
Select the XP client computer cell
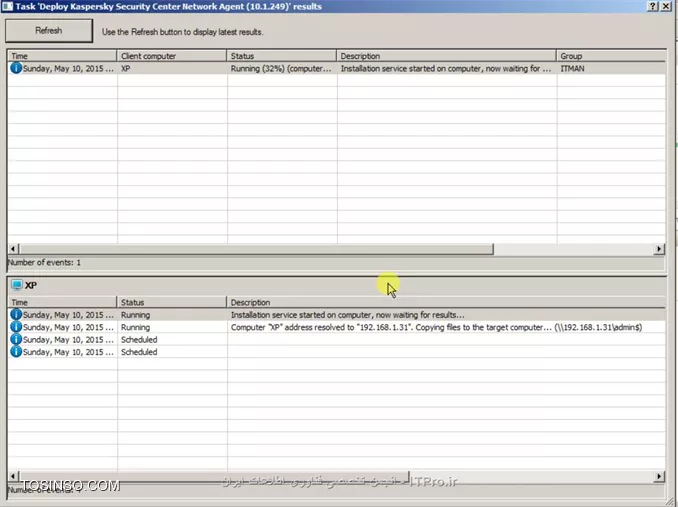[172, 68]
